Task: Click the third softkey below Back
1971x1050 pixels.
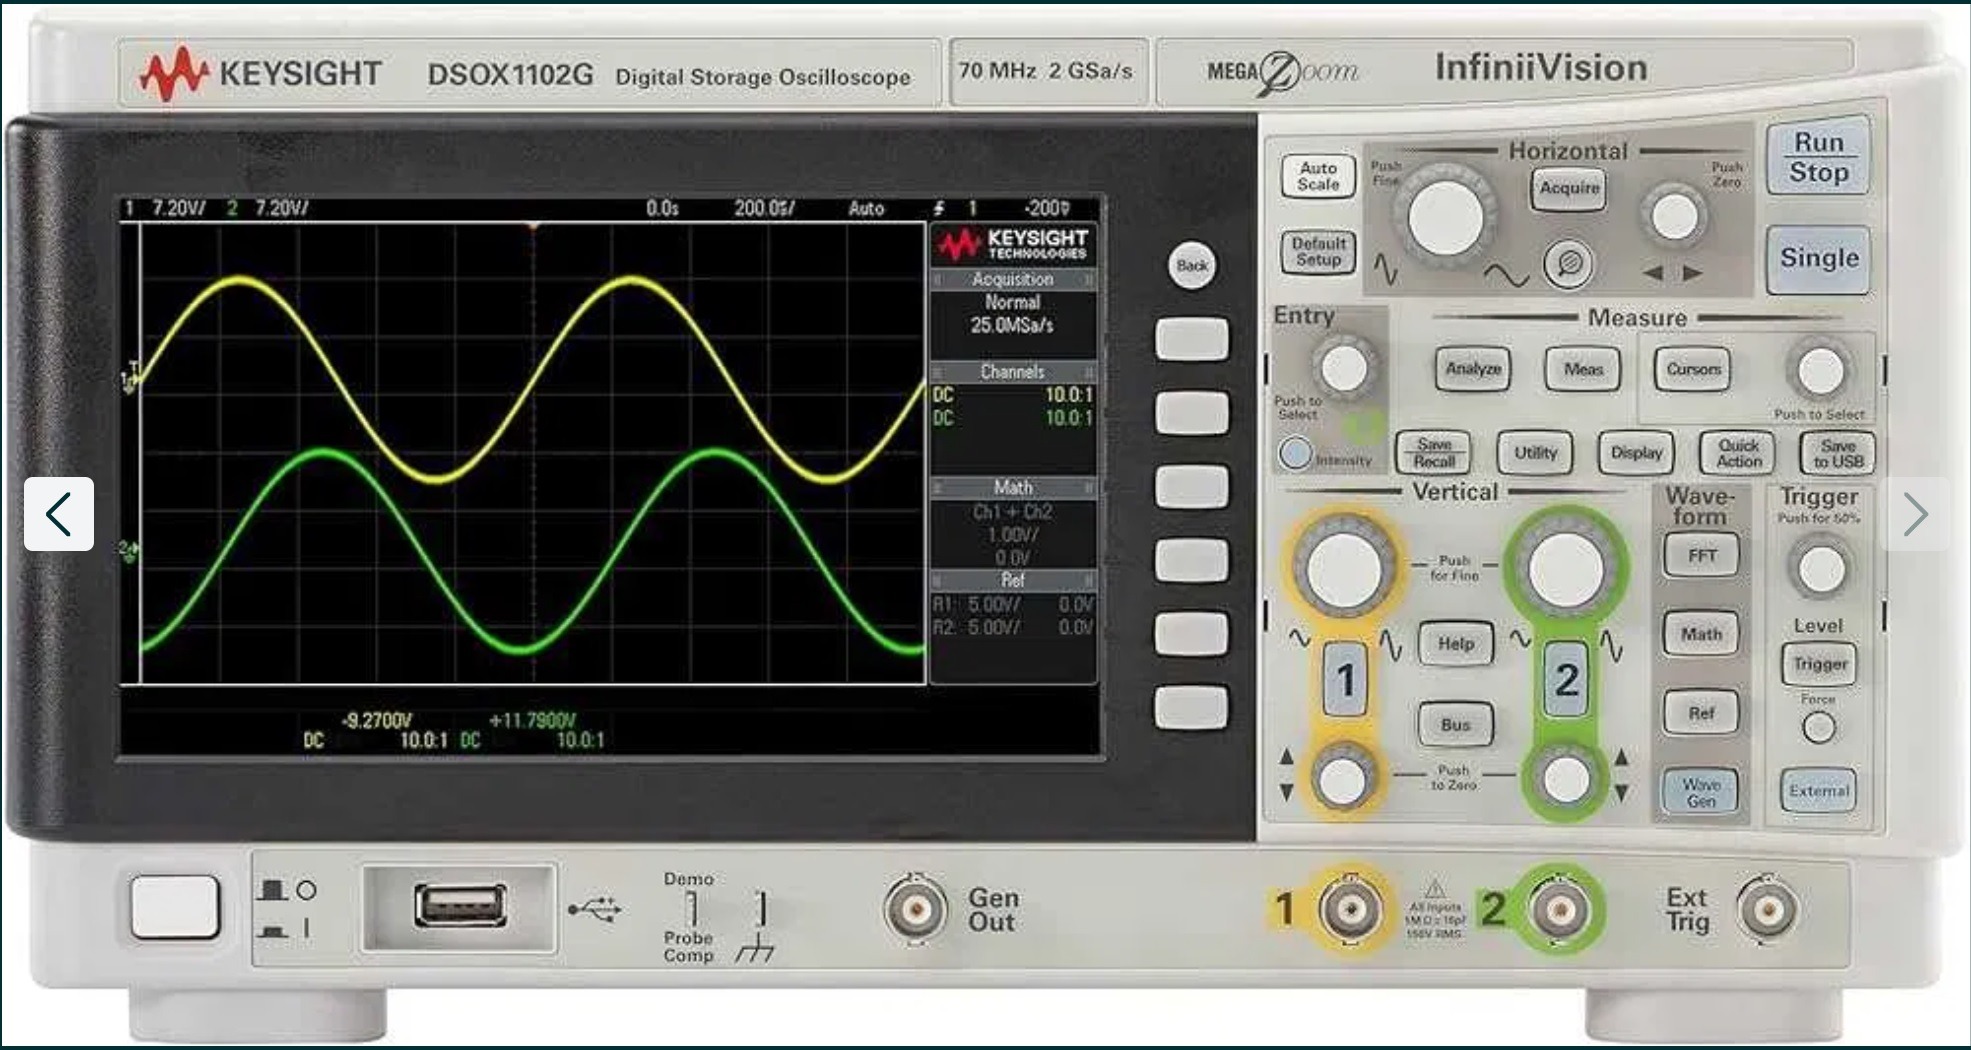Action: (x=1192, y=487)
